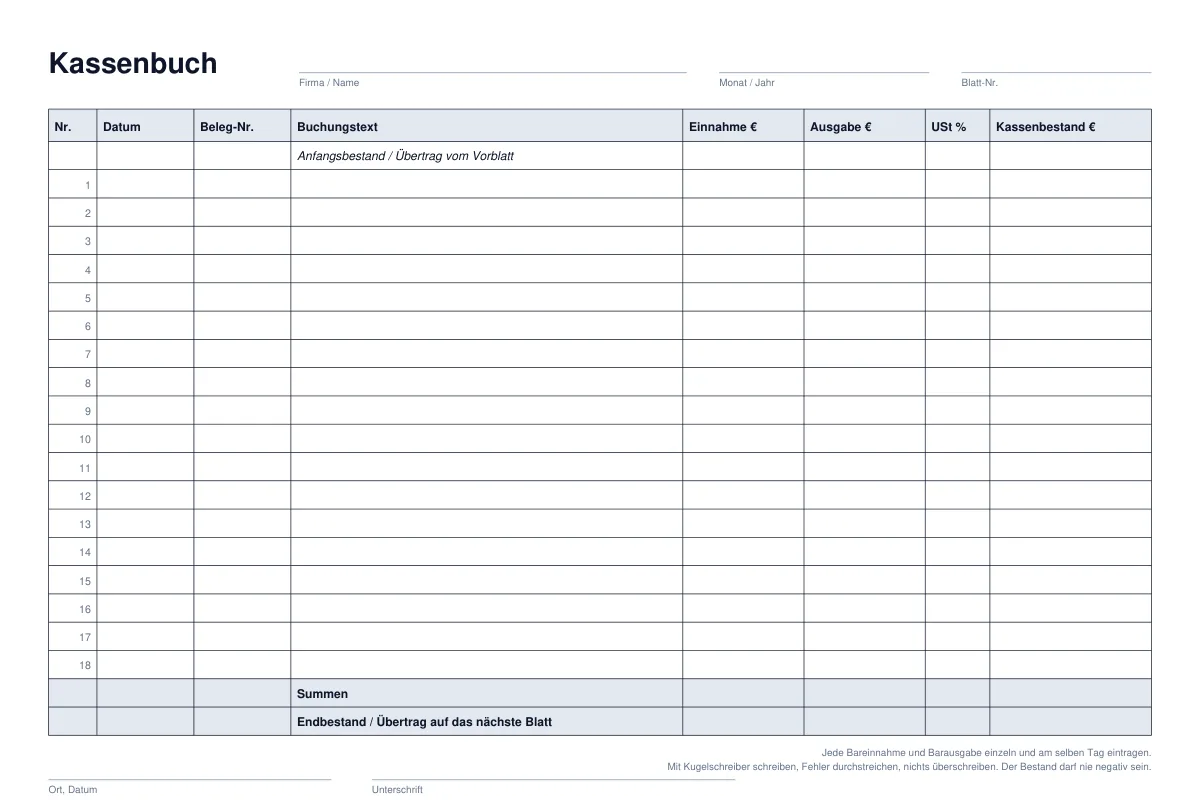1200x800 pixels.
Task: Click the "Ort, Datum" label
Action: [73, 790]
